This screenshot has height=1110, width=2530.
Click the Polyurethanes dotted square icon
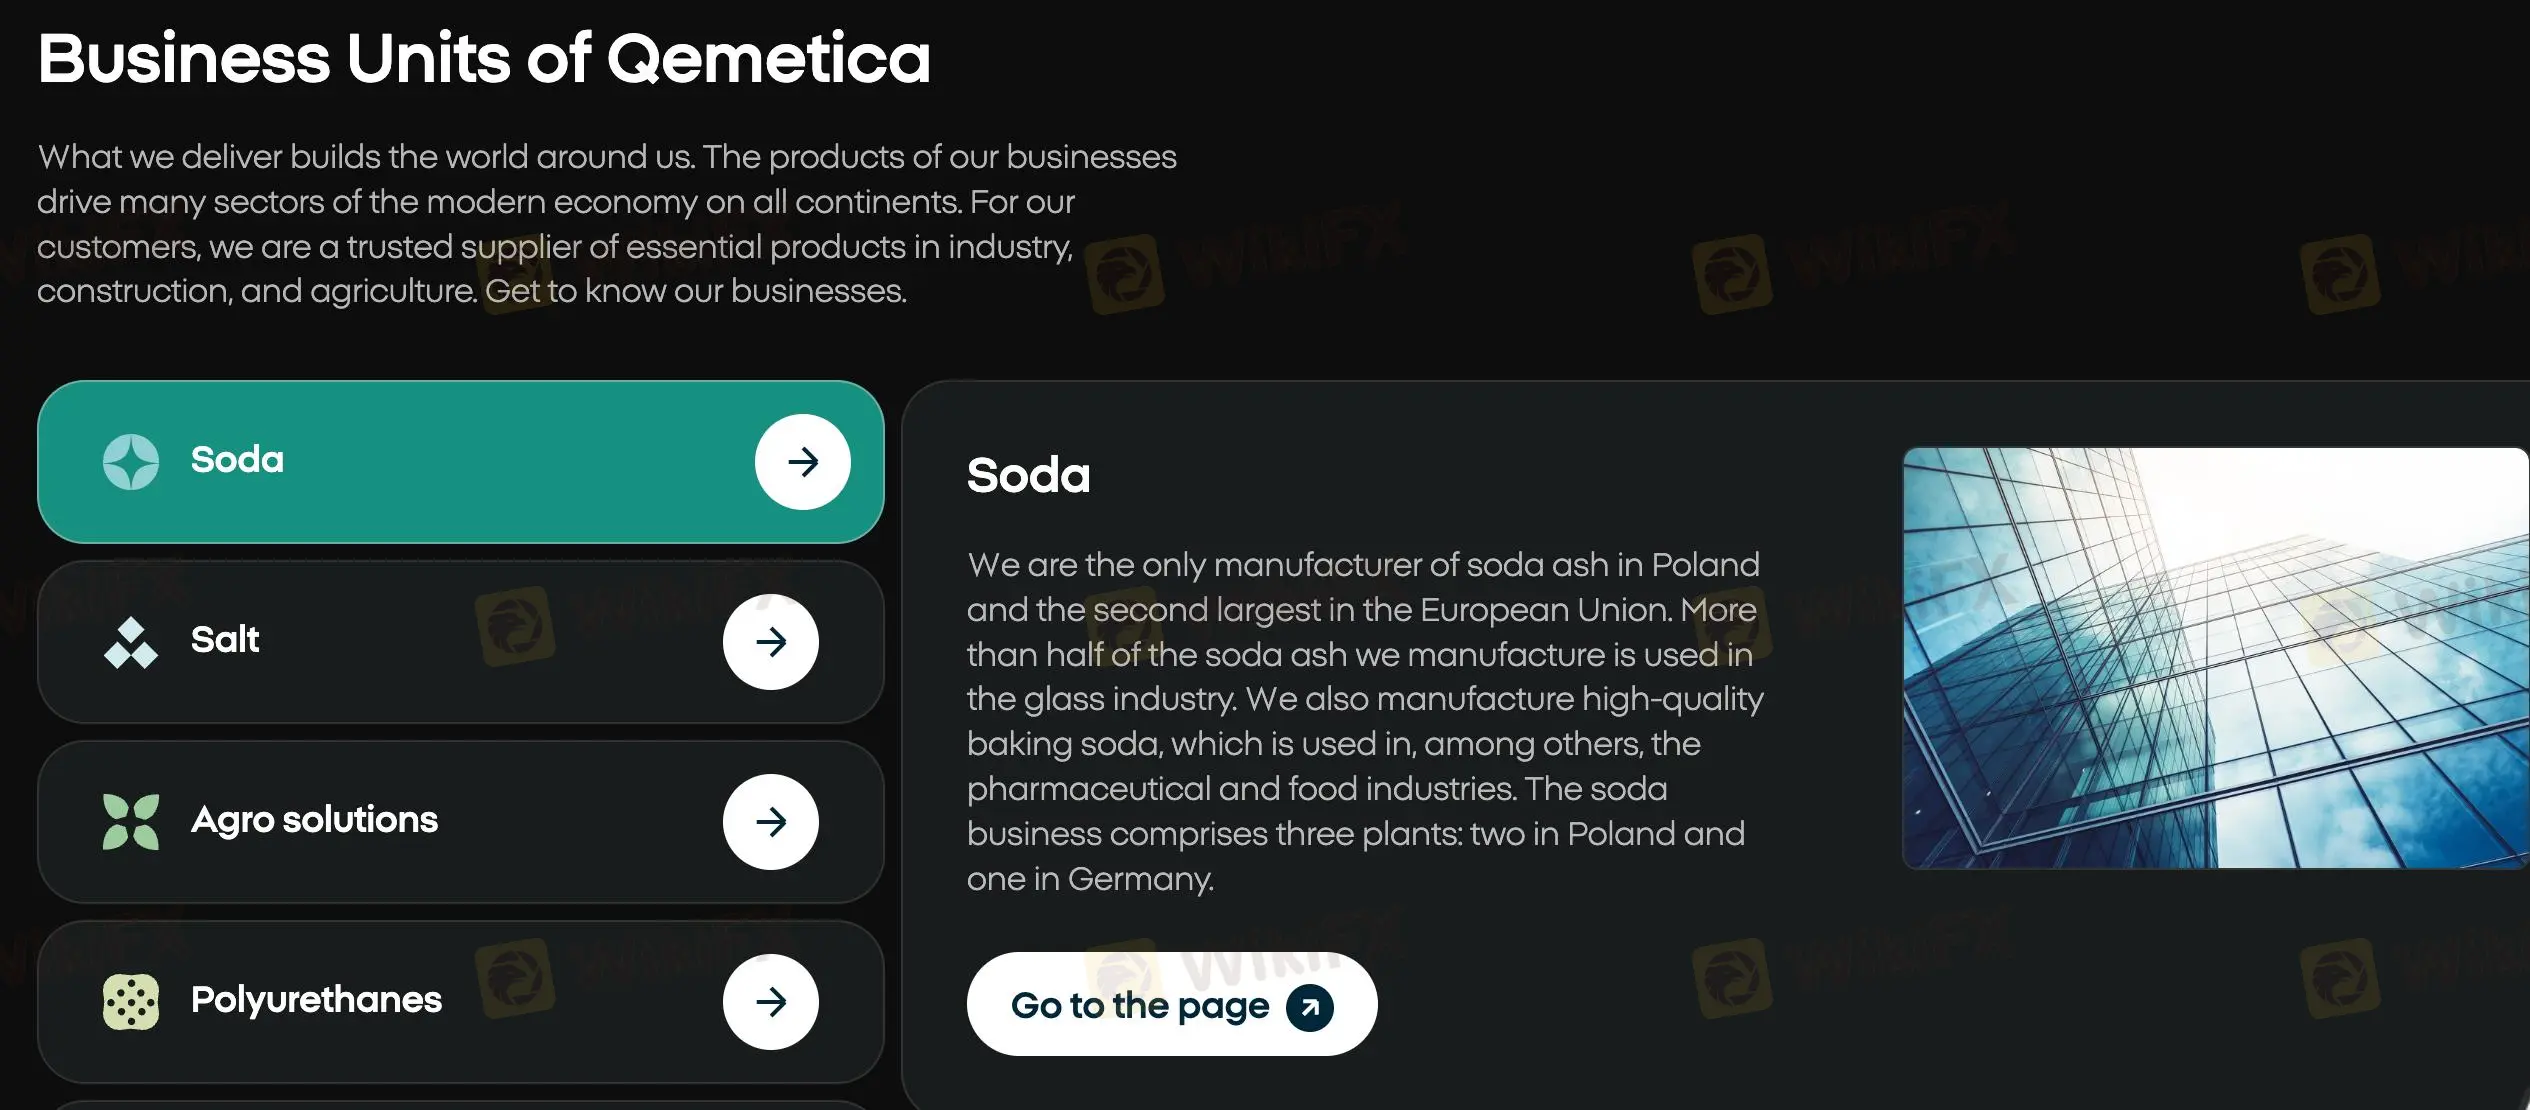(131, 1002)
